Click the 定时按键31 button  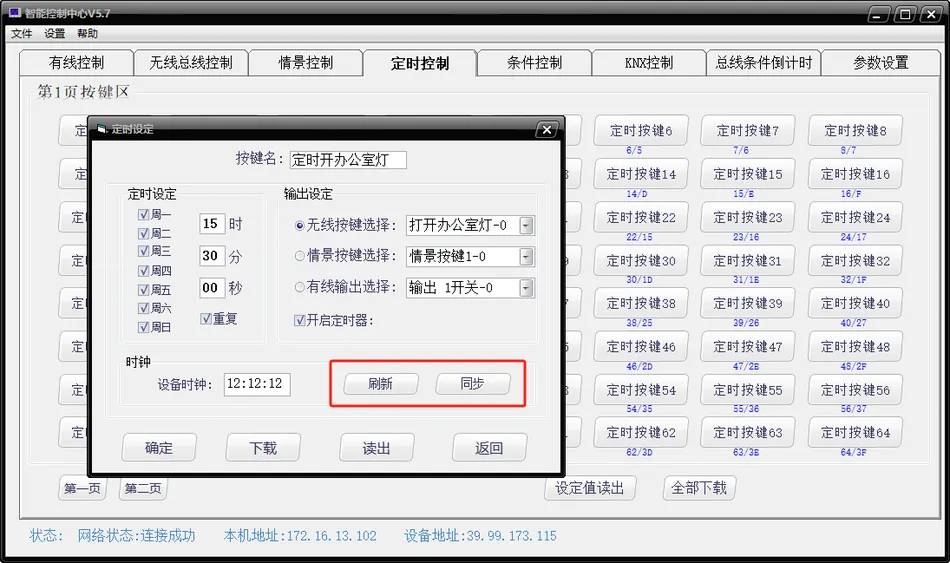tap(748, 261)
